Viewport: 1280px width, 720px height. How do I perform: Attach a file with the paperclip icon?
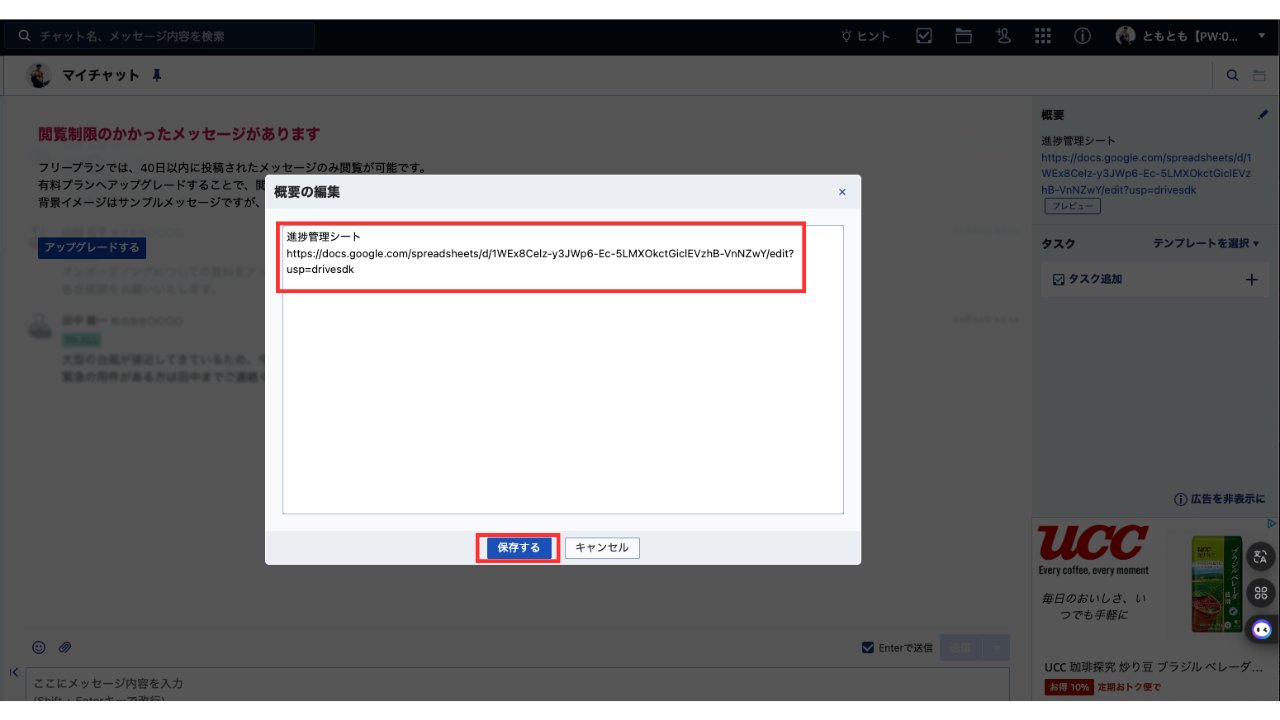pos(65,648)
